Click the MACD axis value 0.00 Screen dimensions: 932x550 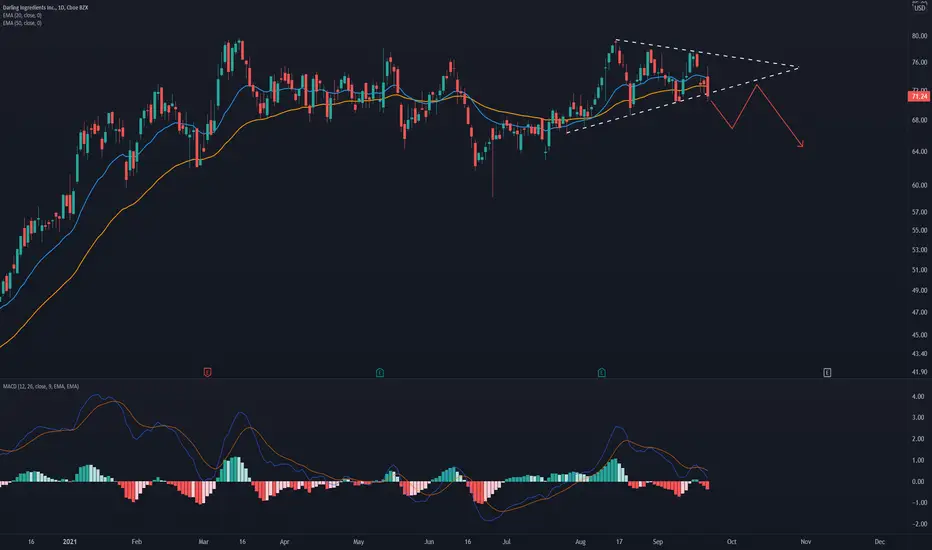[918, 482]
